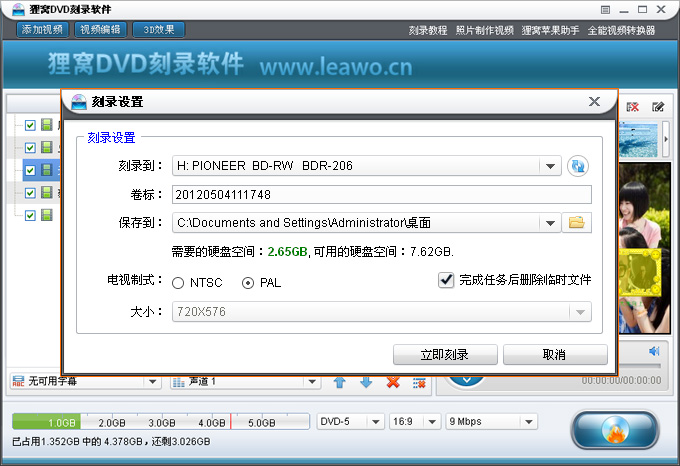The image size is (680, 466).
Task: Open the 无可用字幕 subtitle dropdown
Action: (x=152, y=382)
